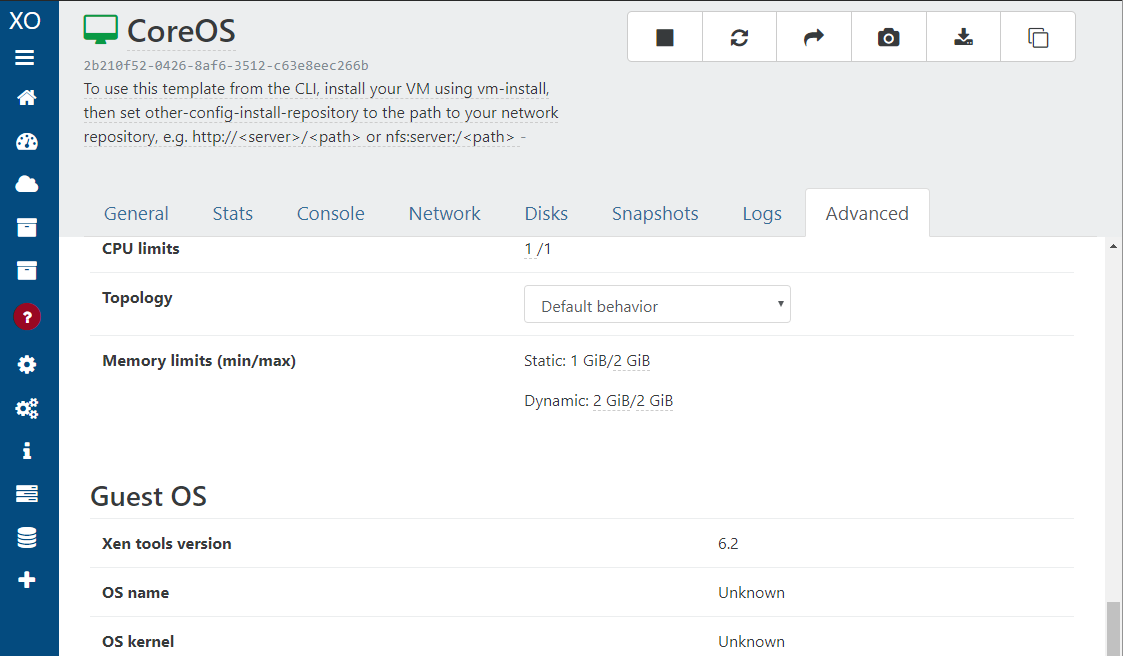
Task: Click the XO logo
Action: coord(24,20)
